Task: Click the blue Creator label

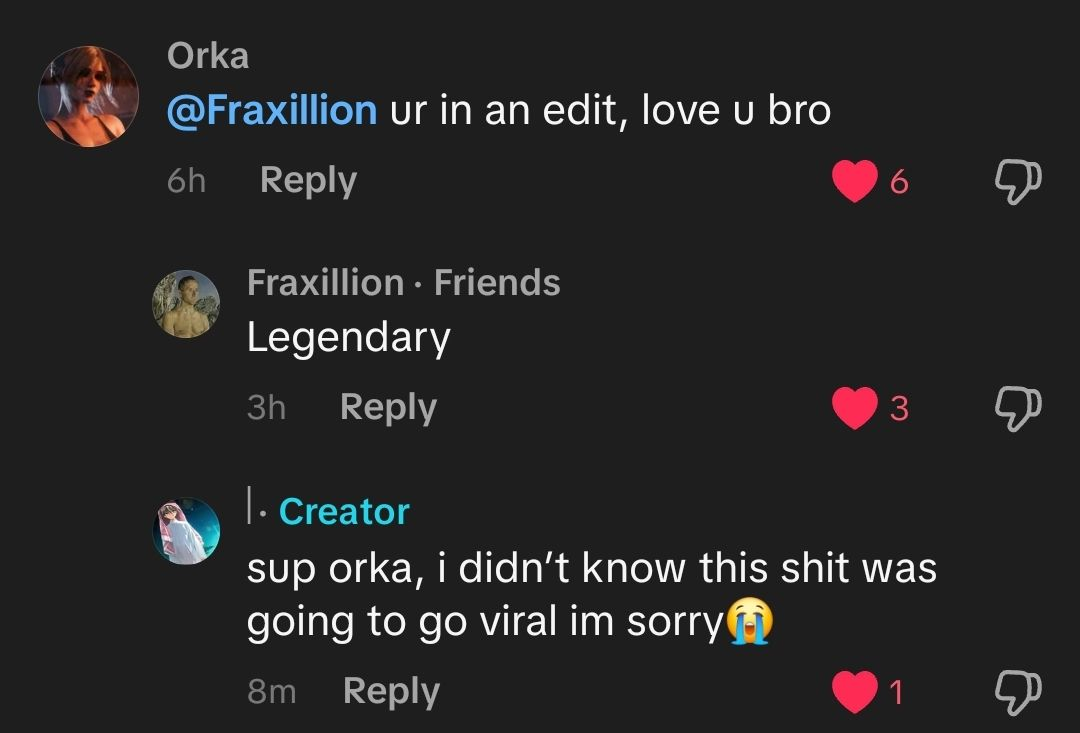Action: (x=344, y=511)
